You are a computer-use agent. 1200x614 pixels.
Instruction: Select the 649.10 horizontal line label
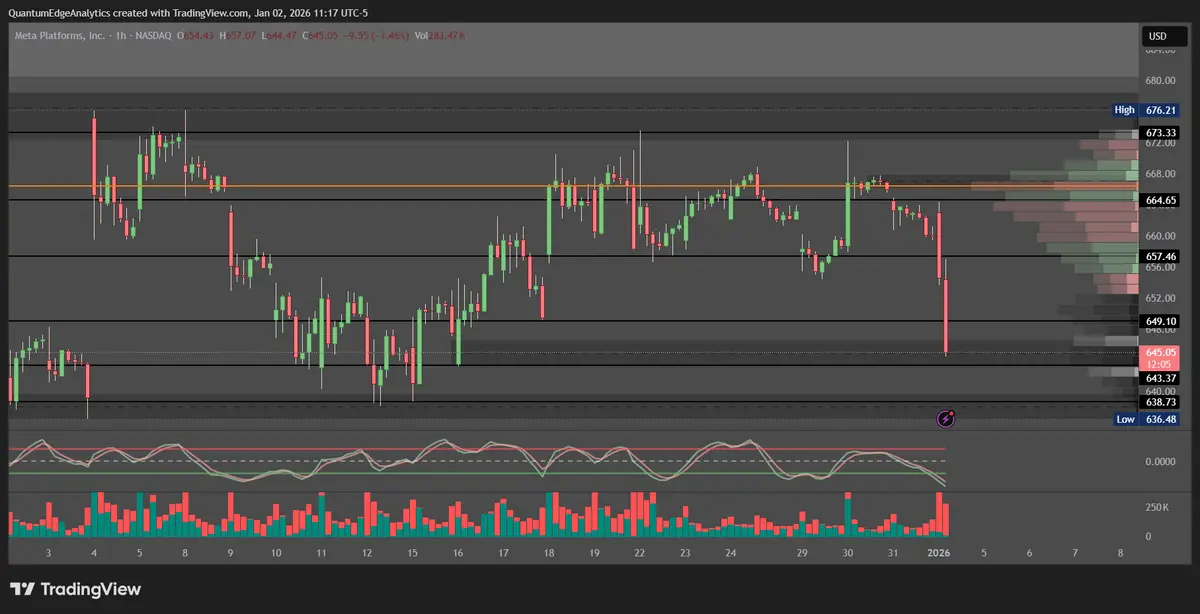[x=1160, y=321]
